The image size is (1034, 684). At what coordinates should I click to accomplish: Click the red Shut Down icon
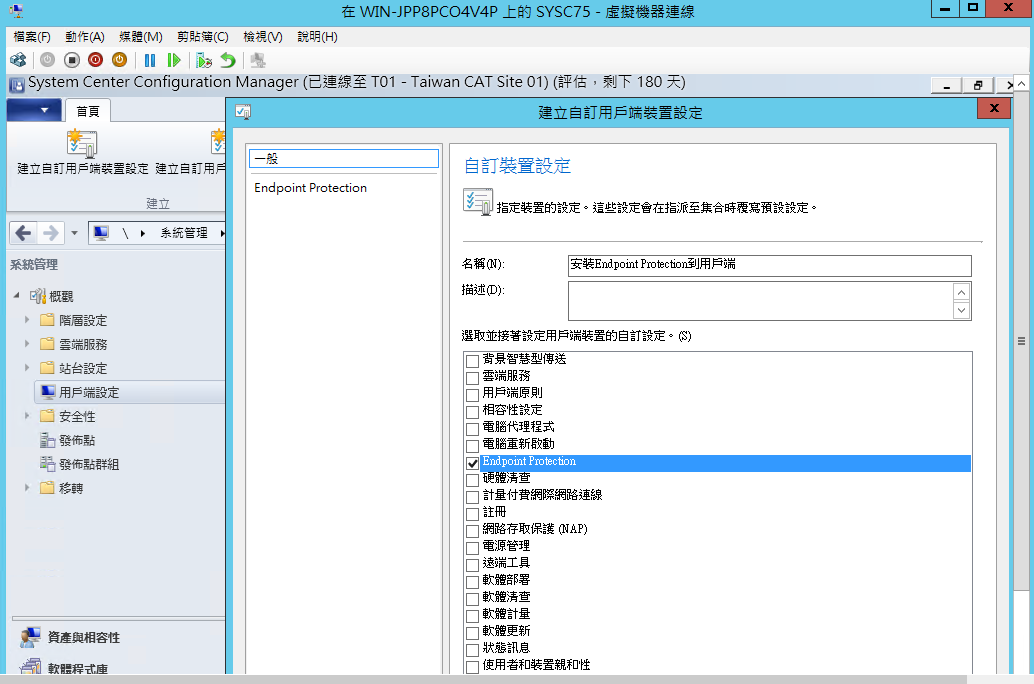click(96, 60)
